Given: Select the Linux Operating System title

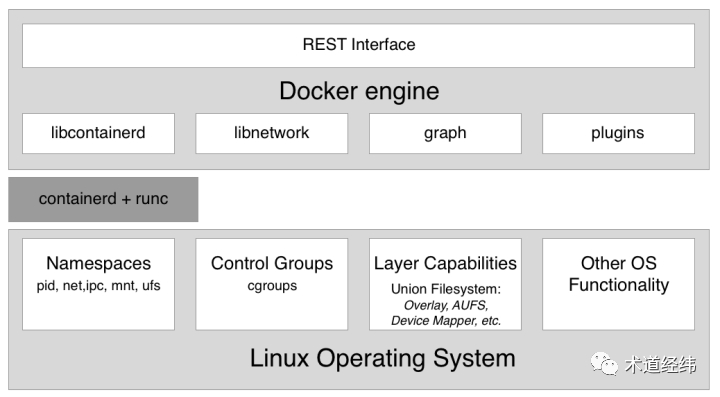Looking at the screenshot, I should pos(382,358).
